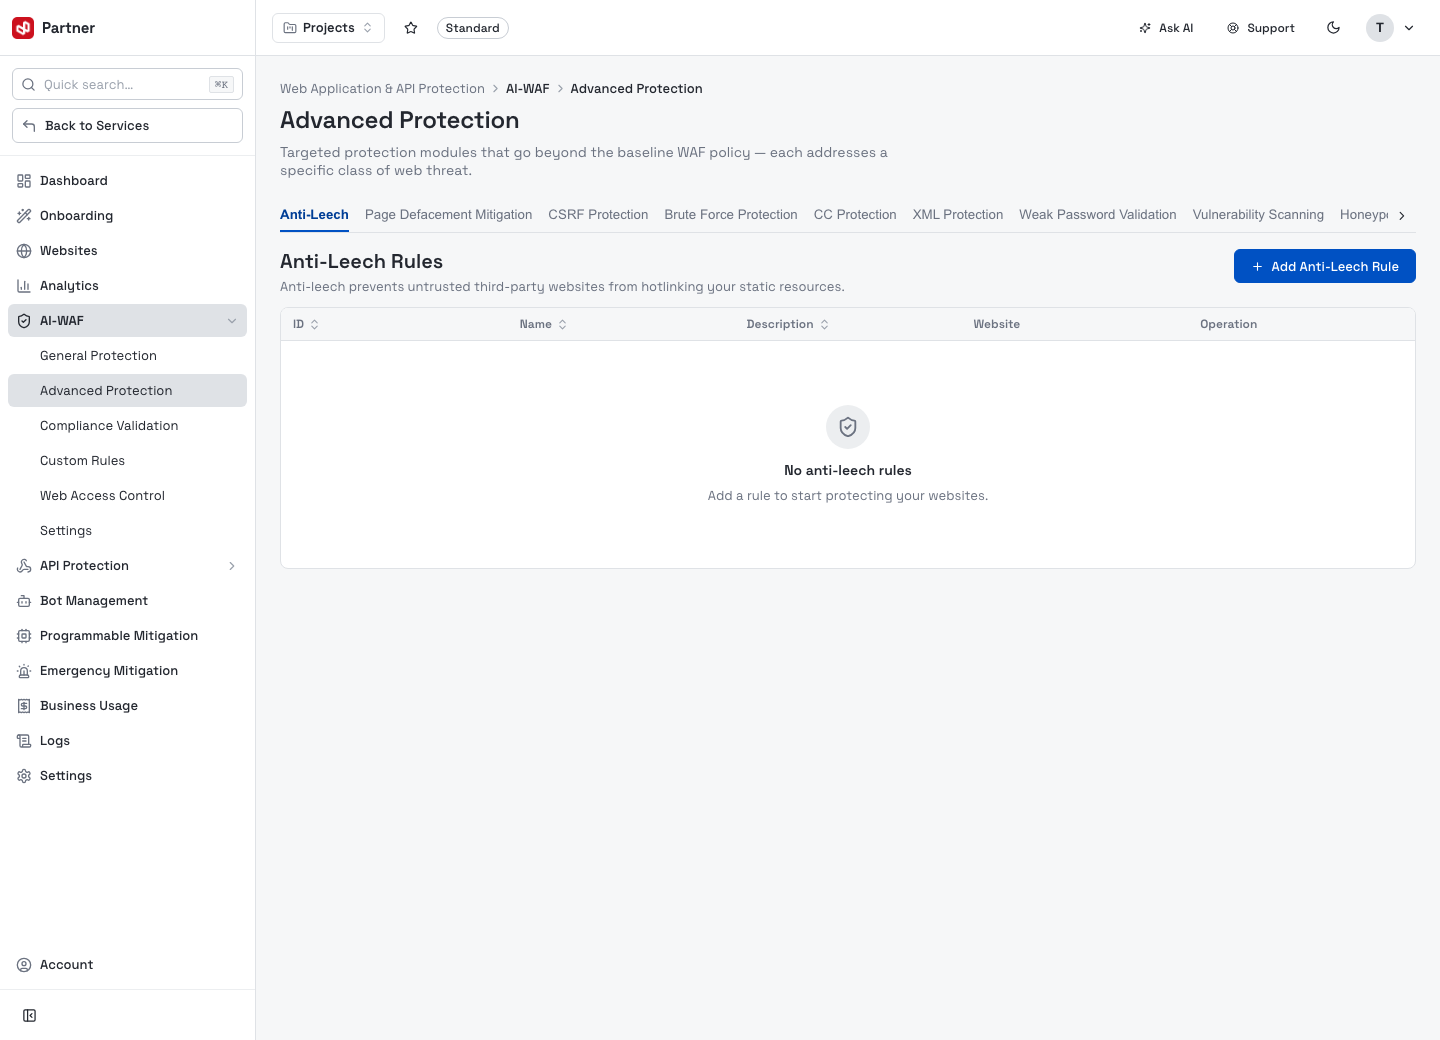Click the Analytics chart icon
This screenshot has width=1440, height=1040.
24,286
